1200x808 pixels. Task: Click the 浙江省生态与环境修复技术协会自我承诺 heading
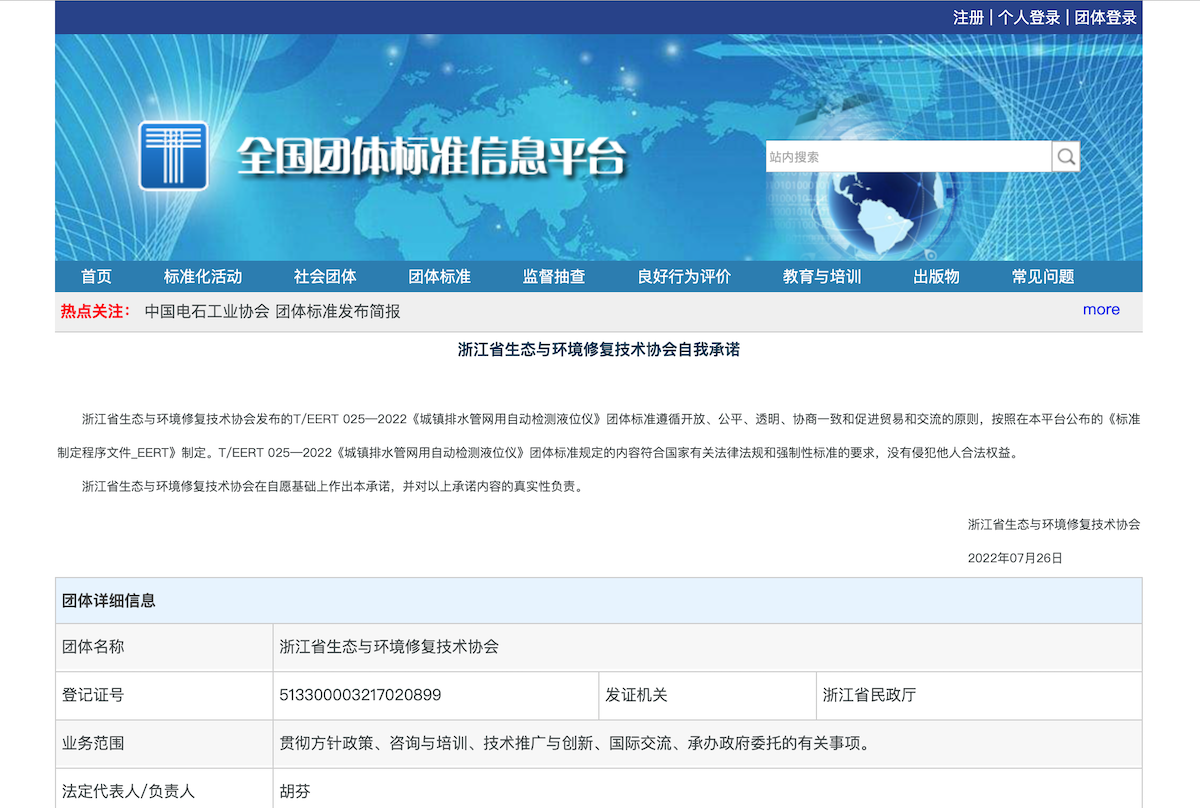(599, 350)
